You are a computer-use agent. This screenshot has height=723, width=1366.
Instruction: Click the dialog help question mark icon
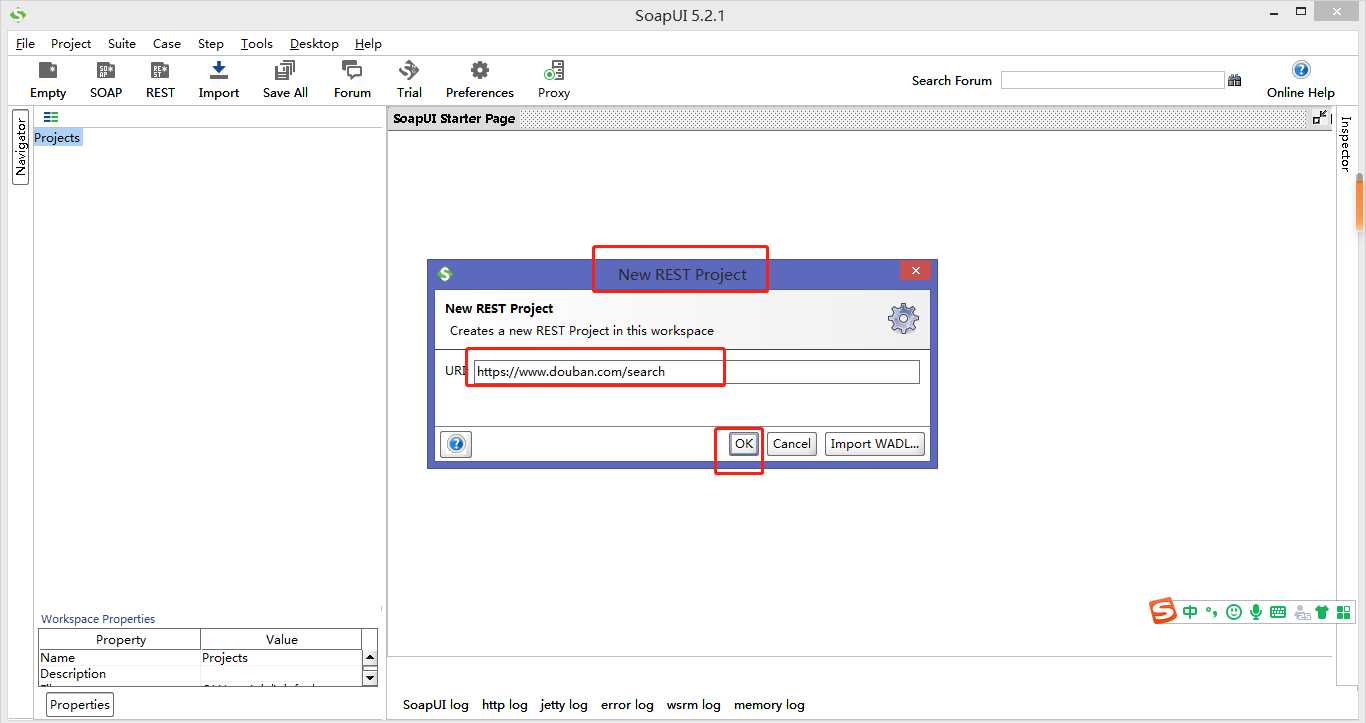pos(456,444)
